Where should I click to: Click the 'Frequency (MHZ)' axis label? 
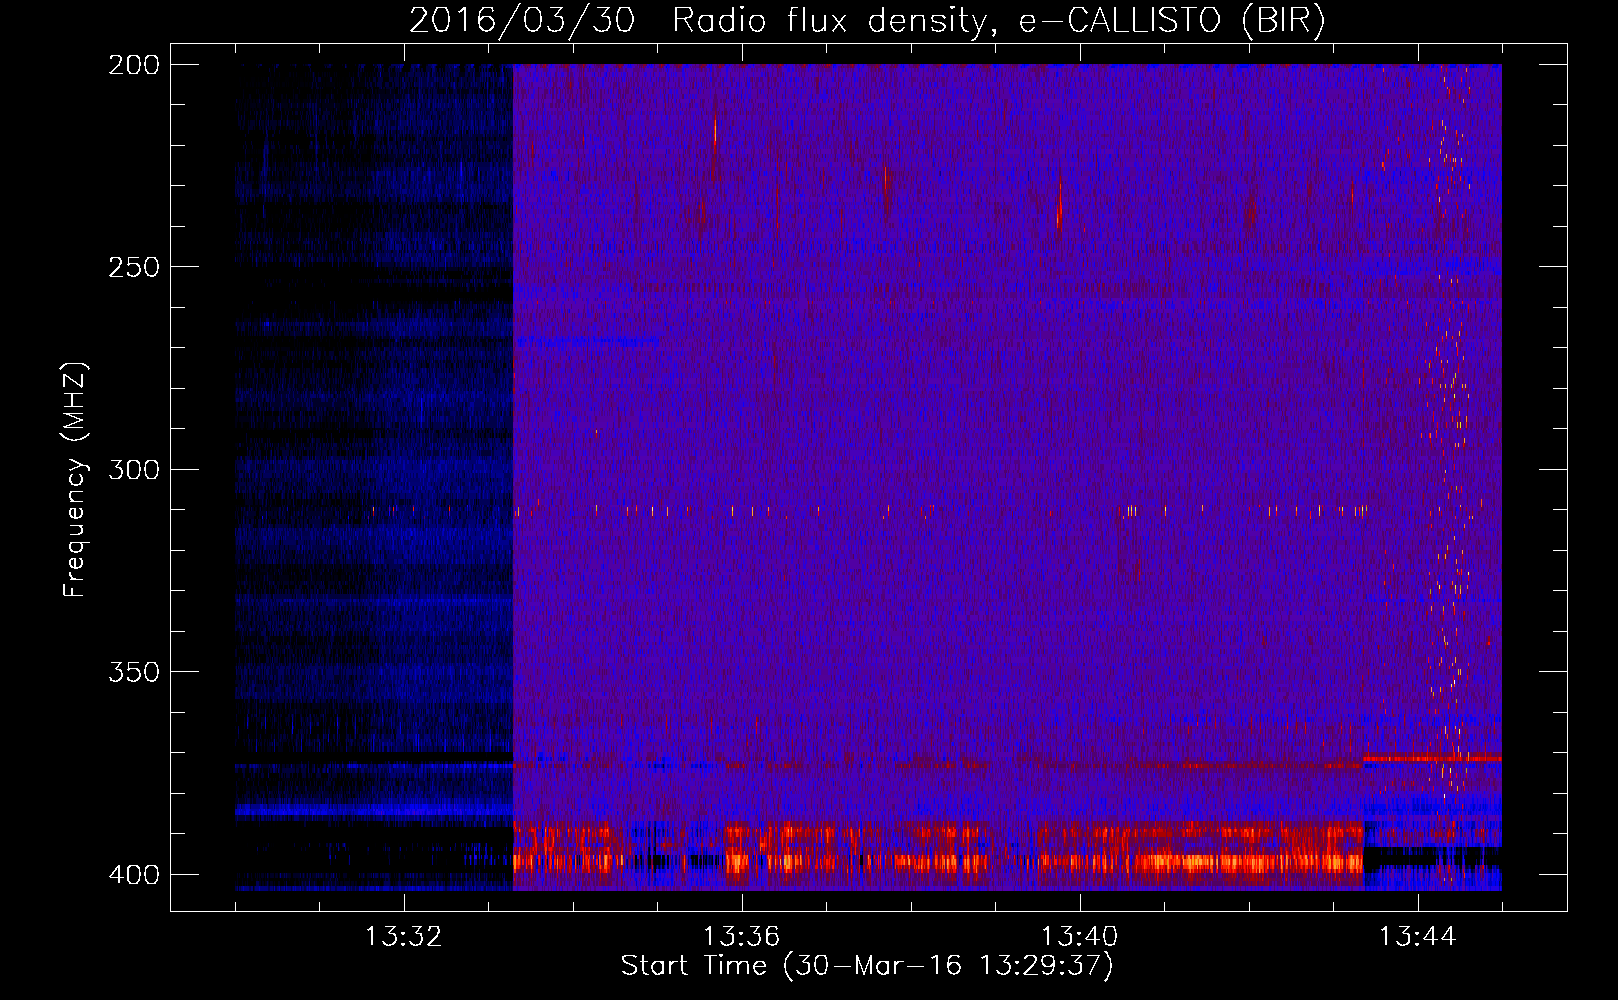(x=75, y=480)
